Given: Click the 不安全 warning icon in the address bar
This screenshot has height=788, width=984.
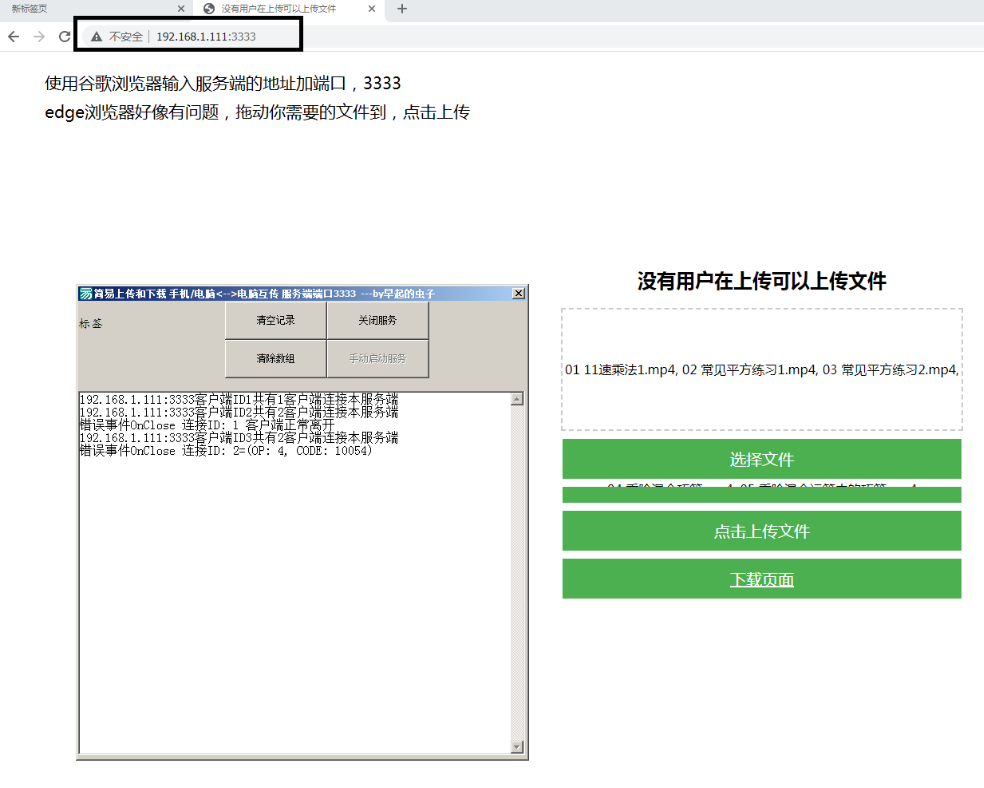Looking at the screenshot, I should pos(95,35).
